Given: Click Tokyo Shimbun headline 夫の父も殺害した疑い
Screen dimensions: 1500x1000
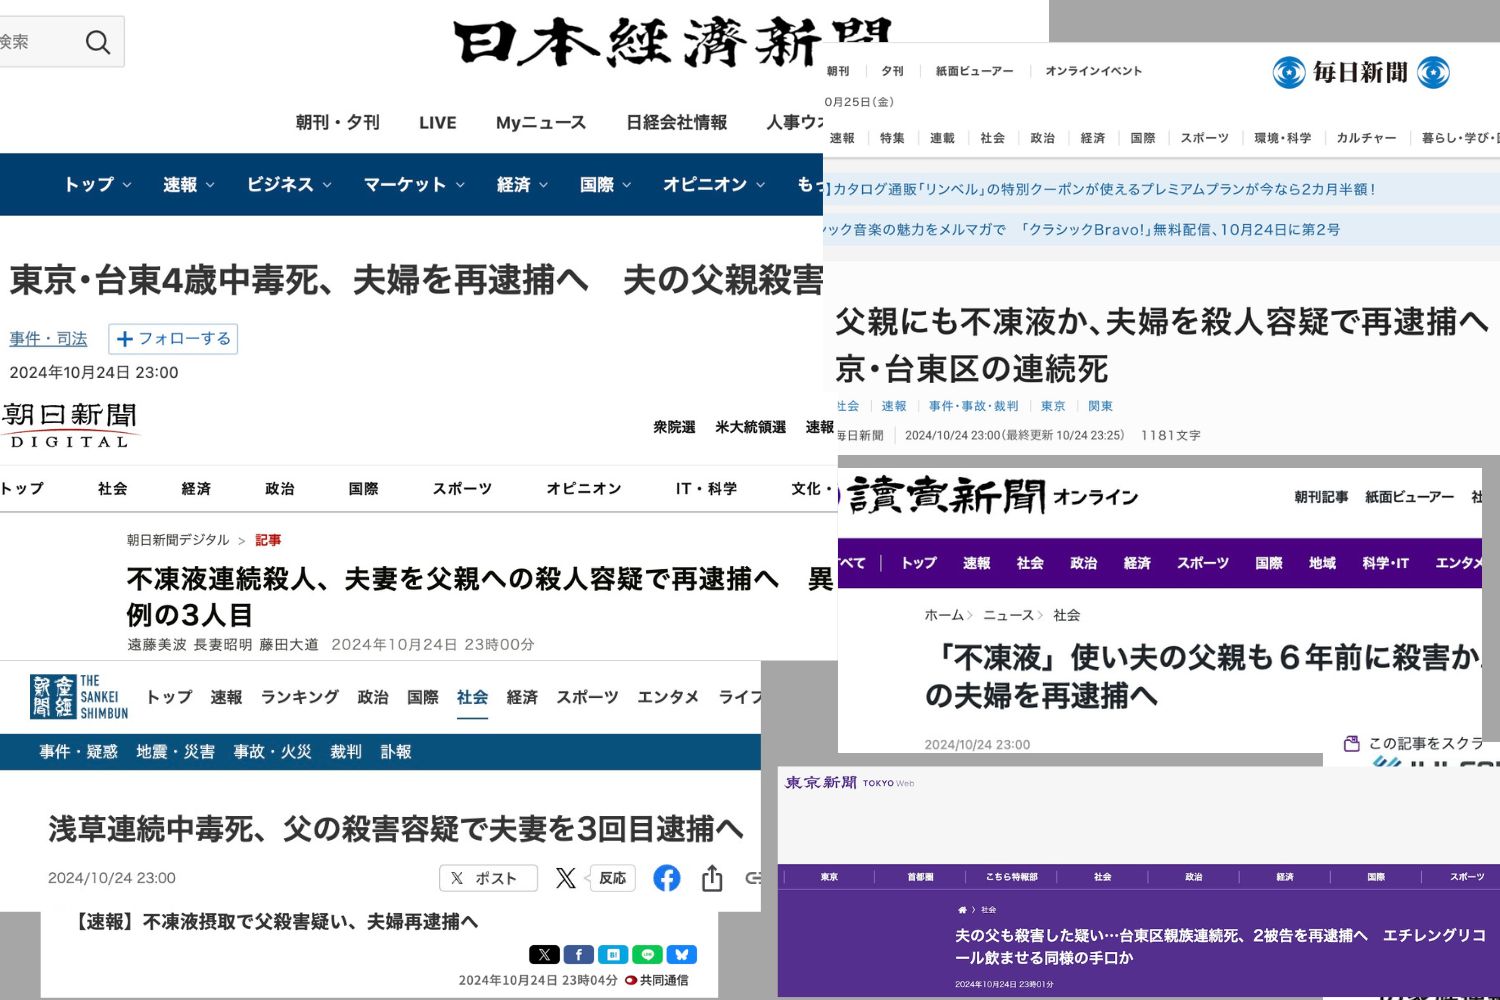Looking at the screenshot, I should coord(1220,946).
